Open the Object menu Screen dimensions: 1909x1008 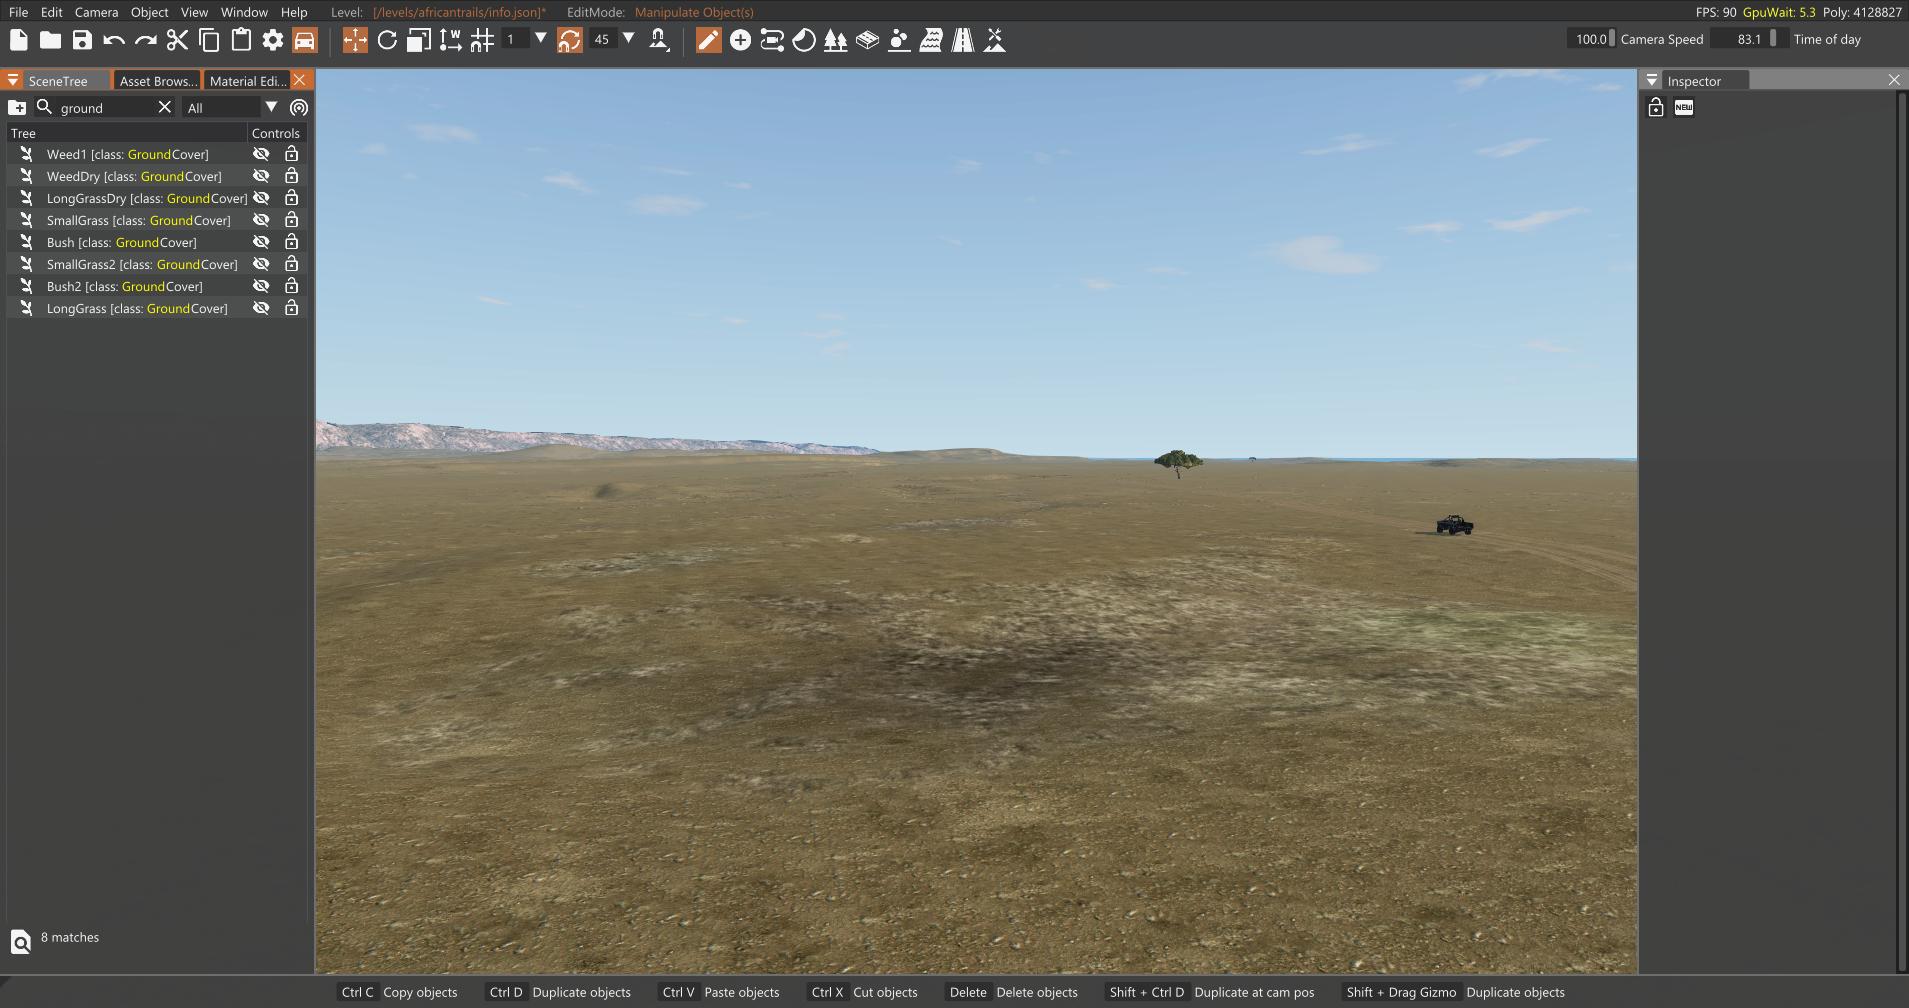(149, 12)
